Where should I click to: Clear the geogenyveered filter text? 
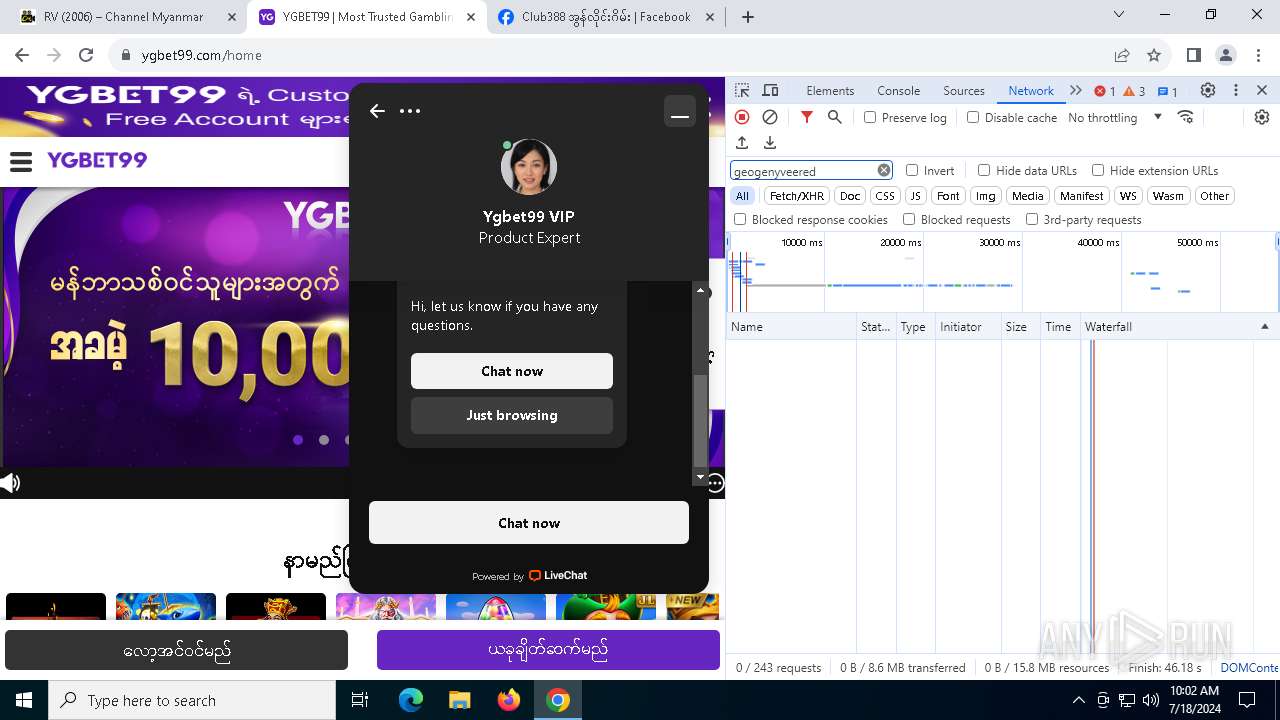pos(884,170)
